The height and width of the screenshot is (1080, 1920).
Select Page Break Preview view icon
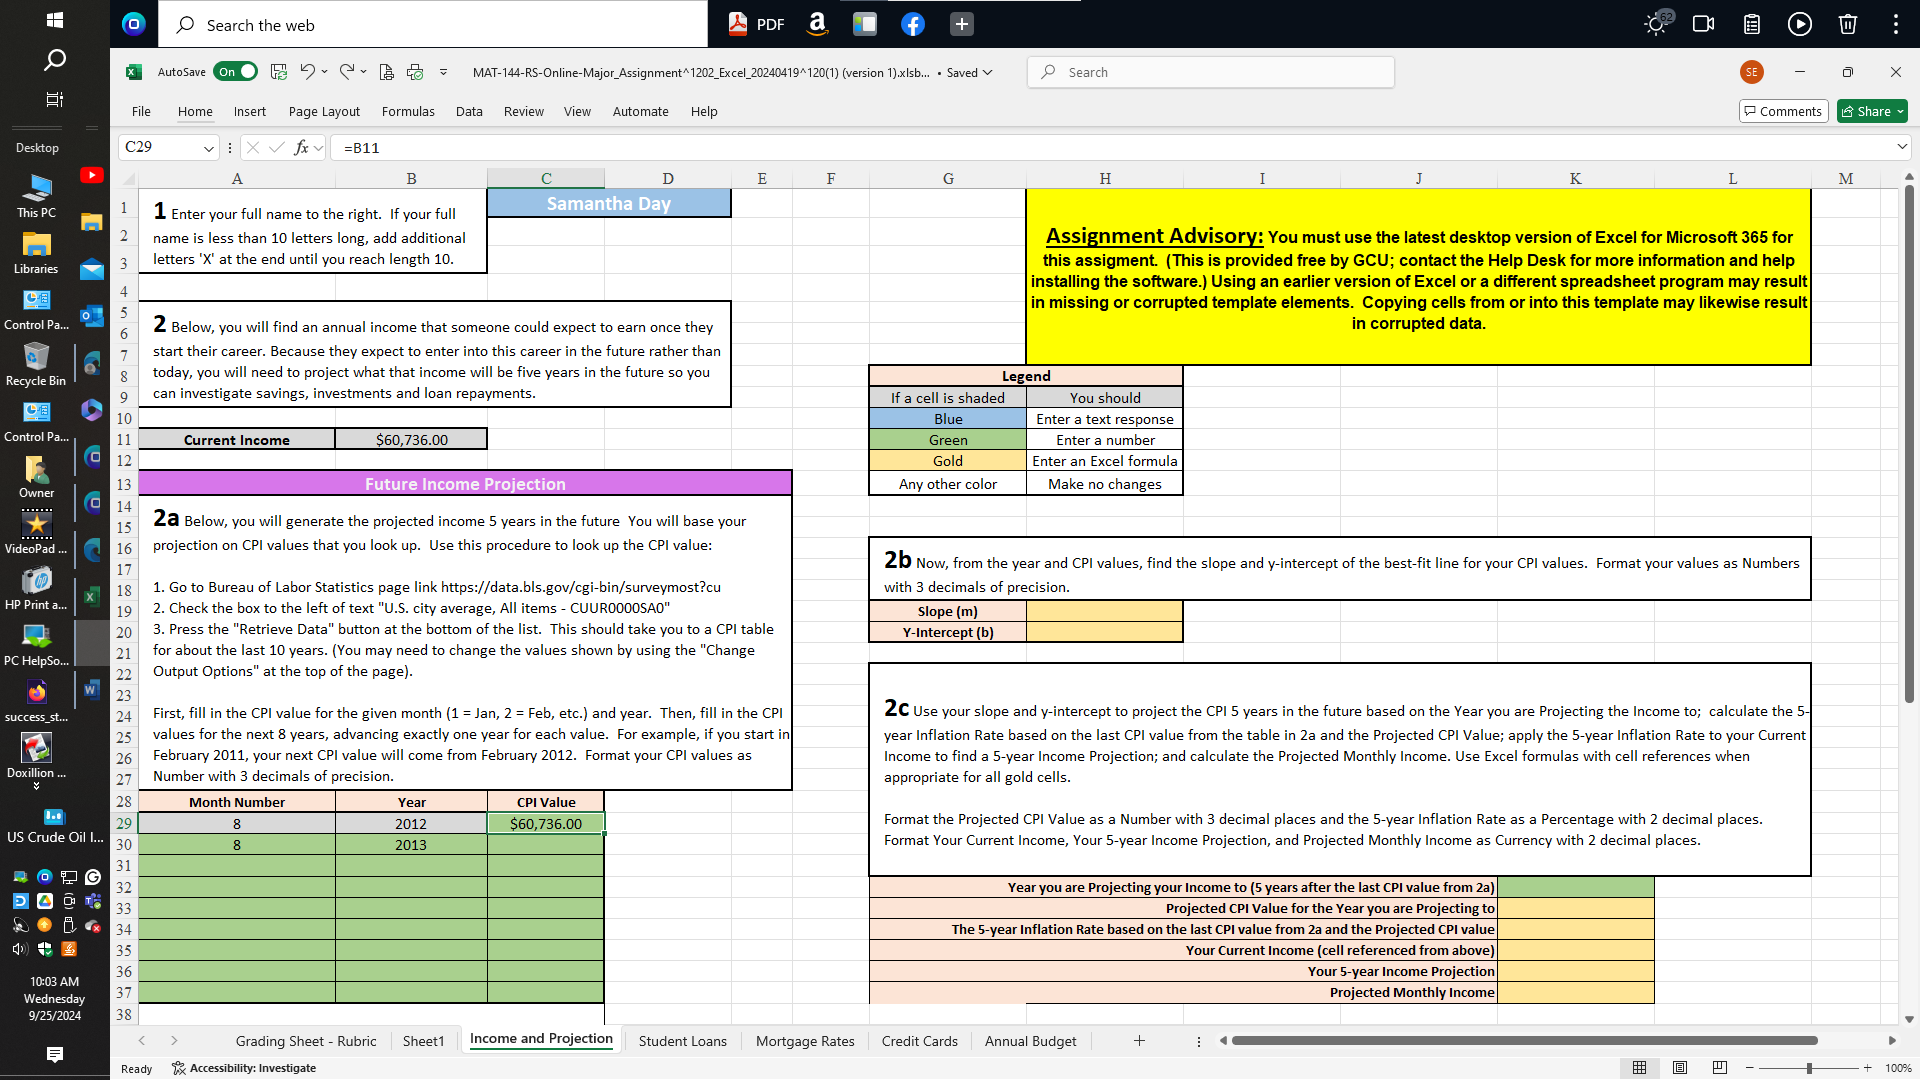1720,1068
